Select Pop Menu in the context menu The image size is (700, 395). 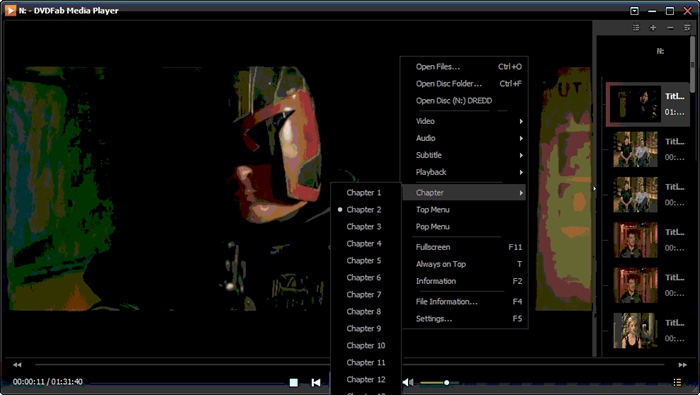[x=464, y=227]
